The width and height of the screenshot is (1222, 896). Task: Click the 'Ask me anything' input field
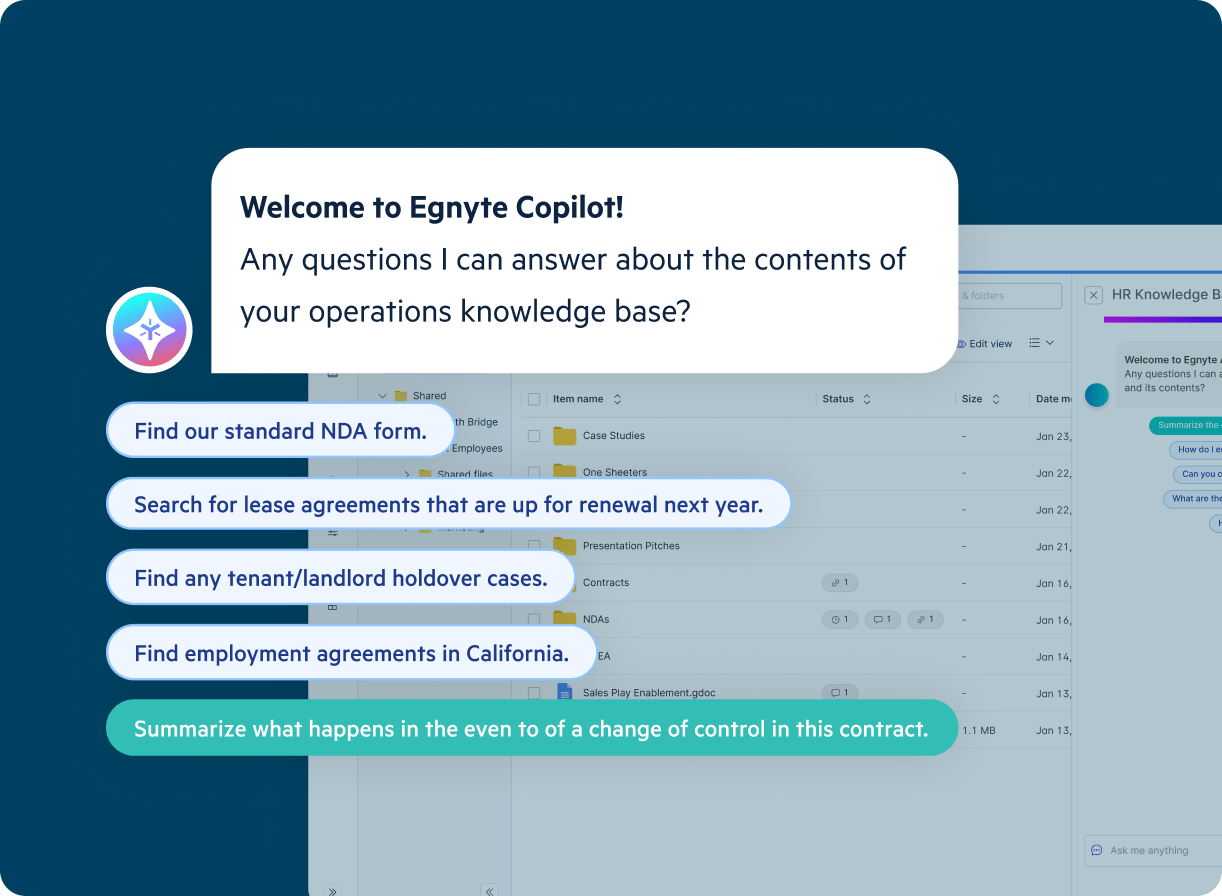[x=1153, y=850]
